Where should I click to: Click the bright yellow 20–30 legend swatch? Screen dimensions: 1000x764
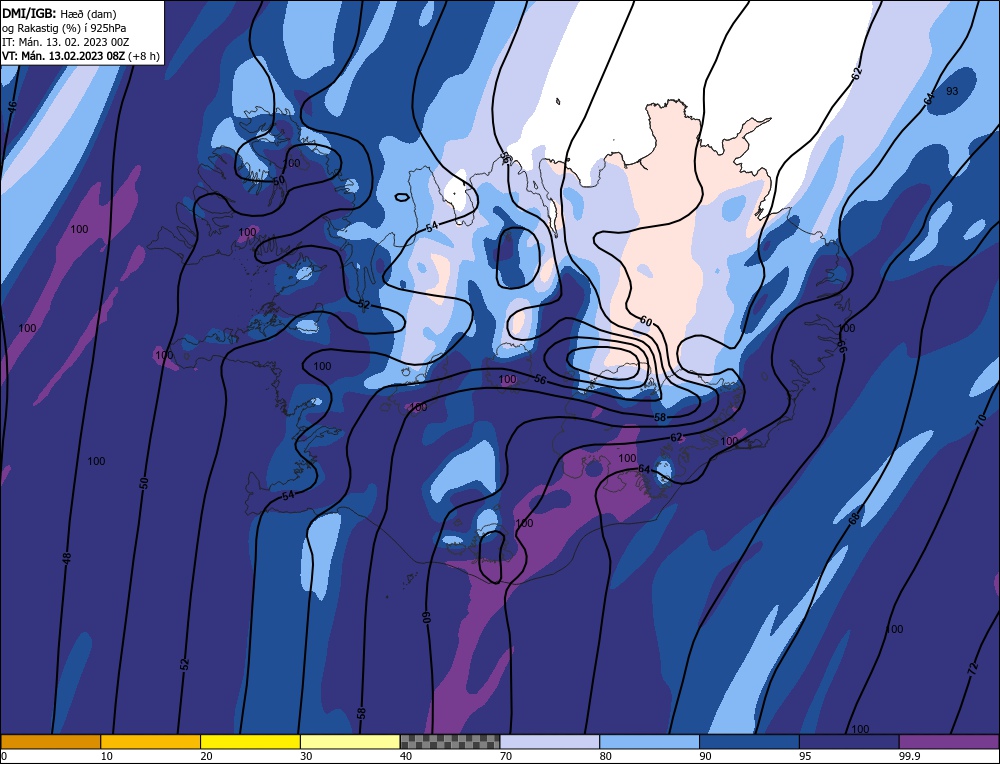click(250, 741)
